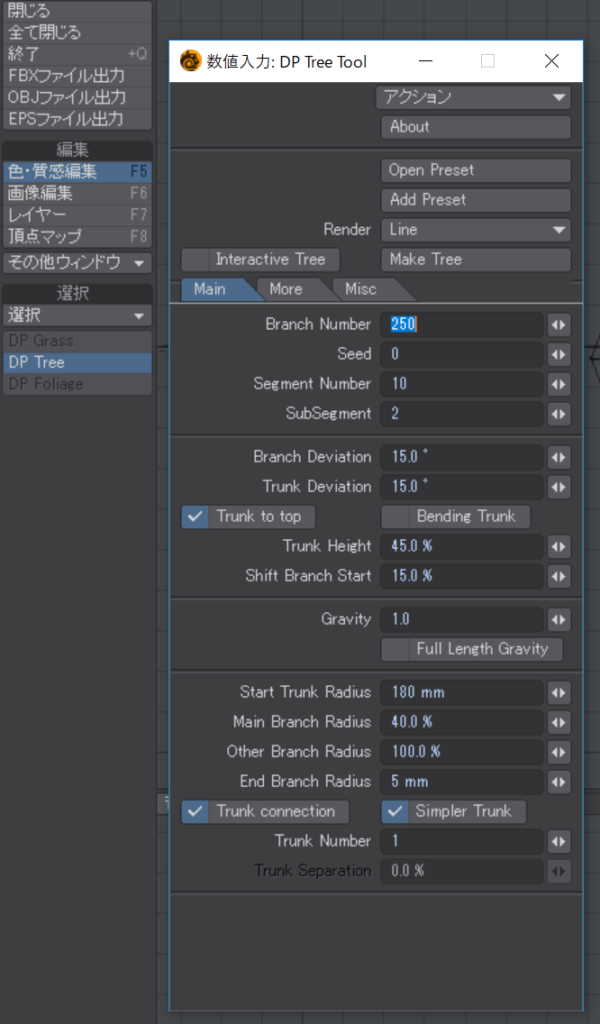
Task: Expand the Render Line dropdown
Action: pyautogui.click(x=476, y=230)
